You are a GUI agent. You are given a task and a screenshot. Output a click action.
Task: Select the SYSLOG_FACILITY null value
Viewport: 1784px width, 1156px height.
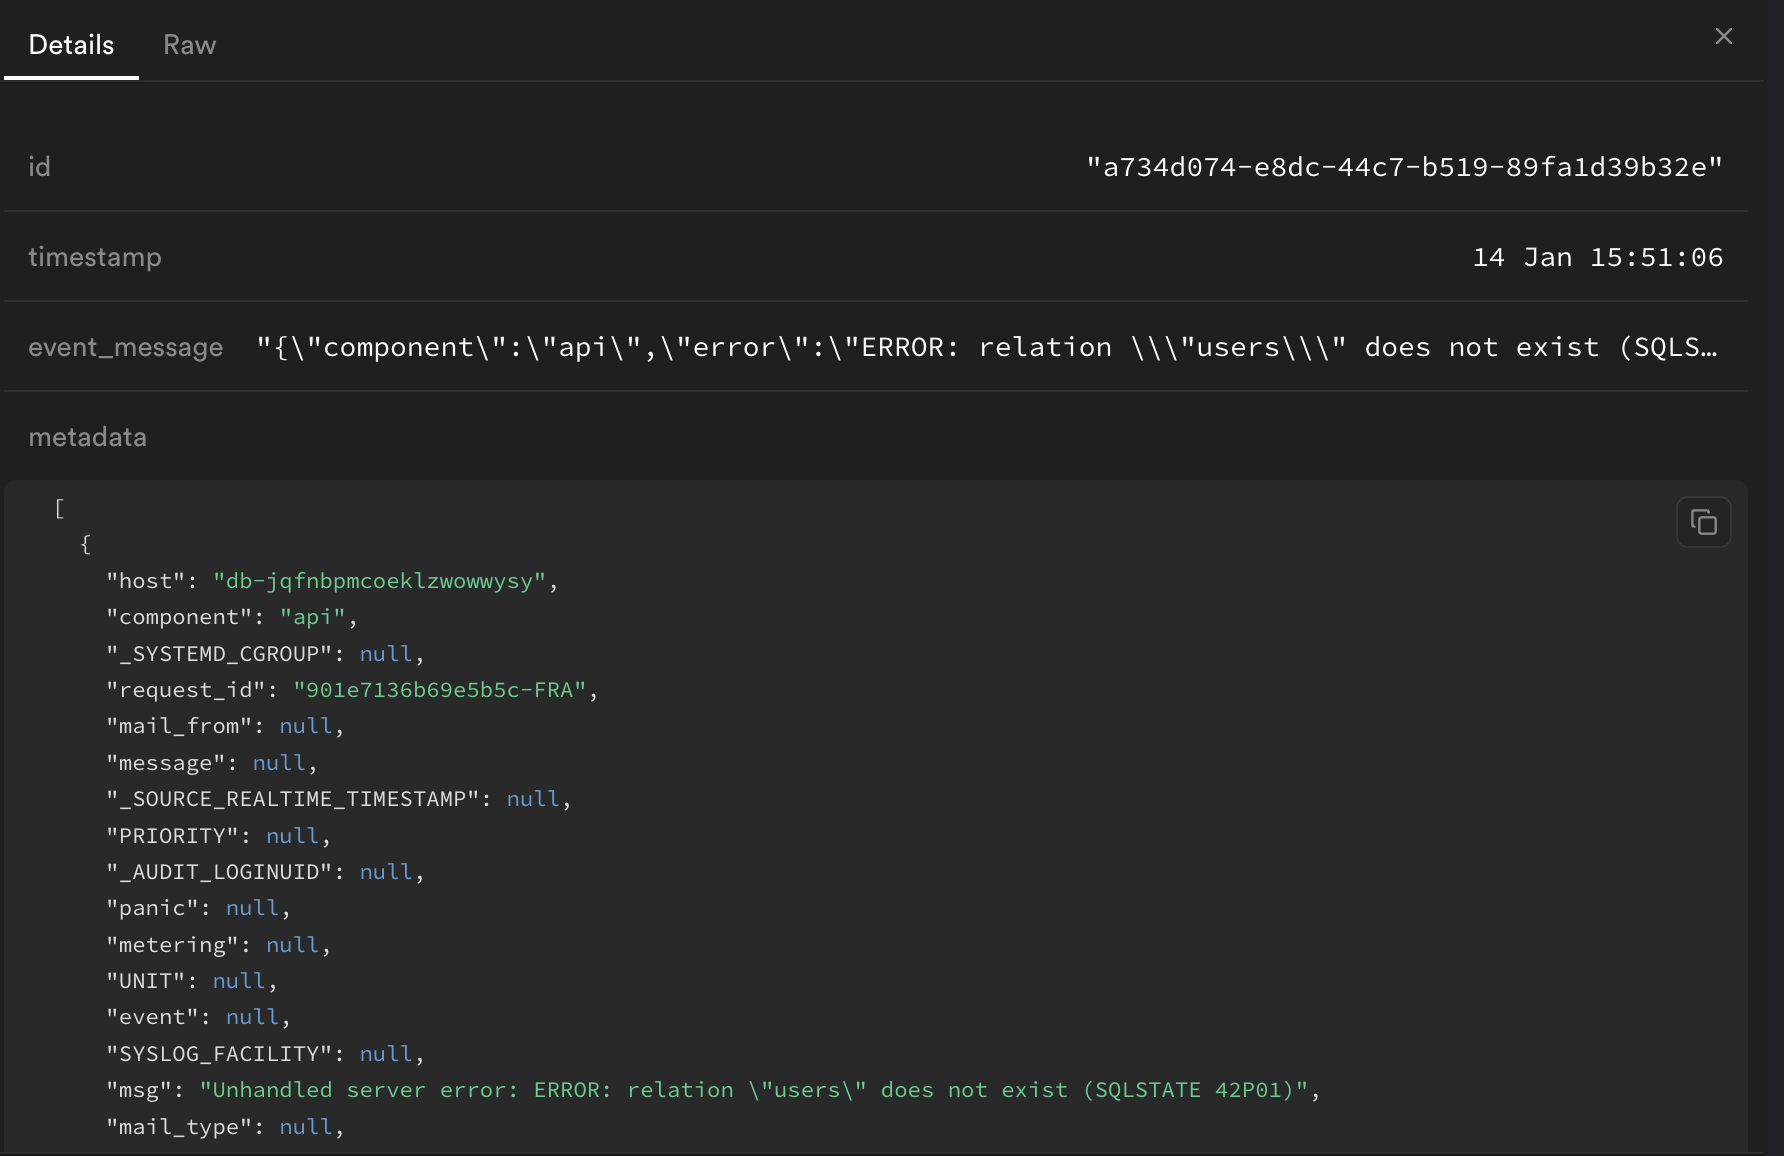[x=386, y=1053]
